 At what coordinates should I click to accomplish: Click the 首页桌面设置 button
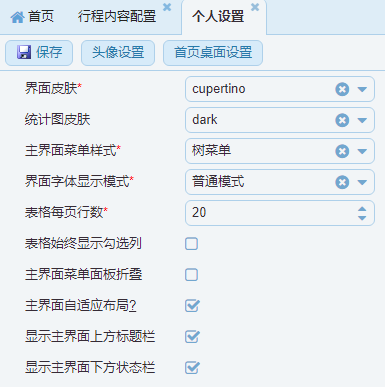coord(213,53)
